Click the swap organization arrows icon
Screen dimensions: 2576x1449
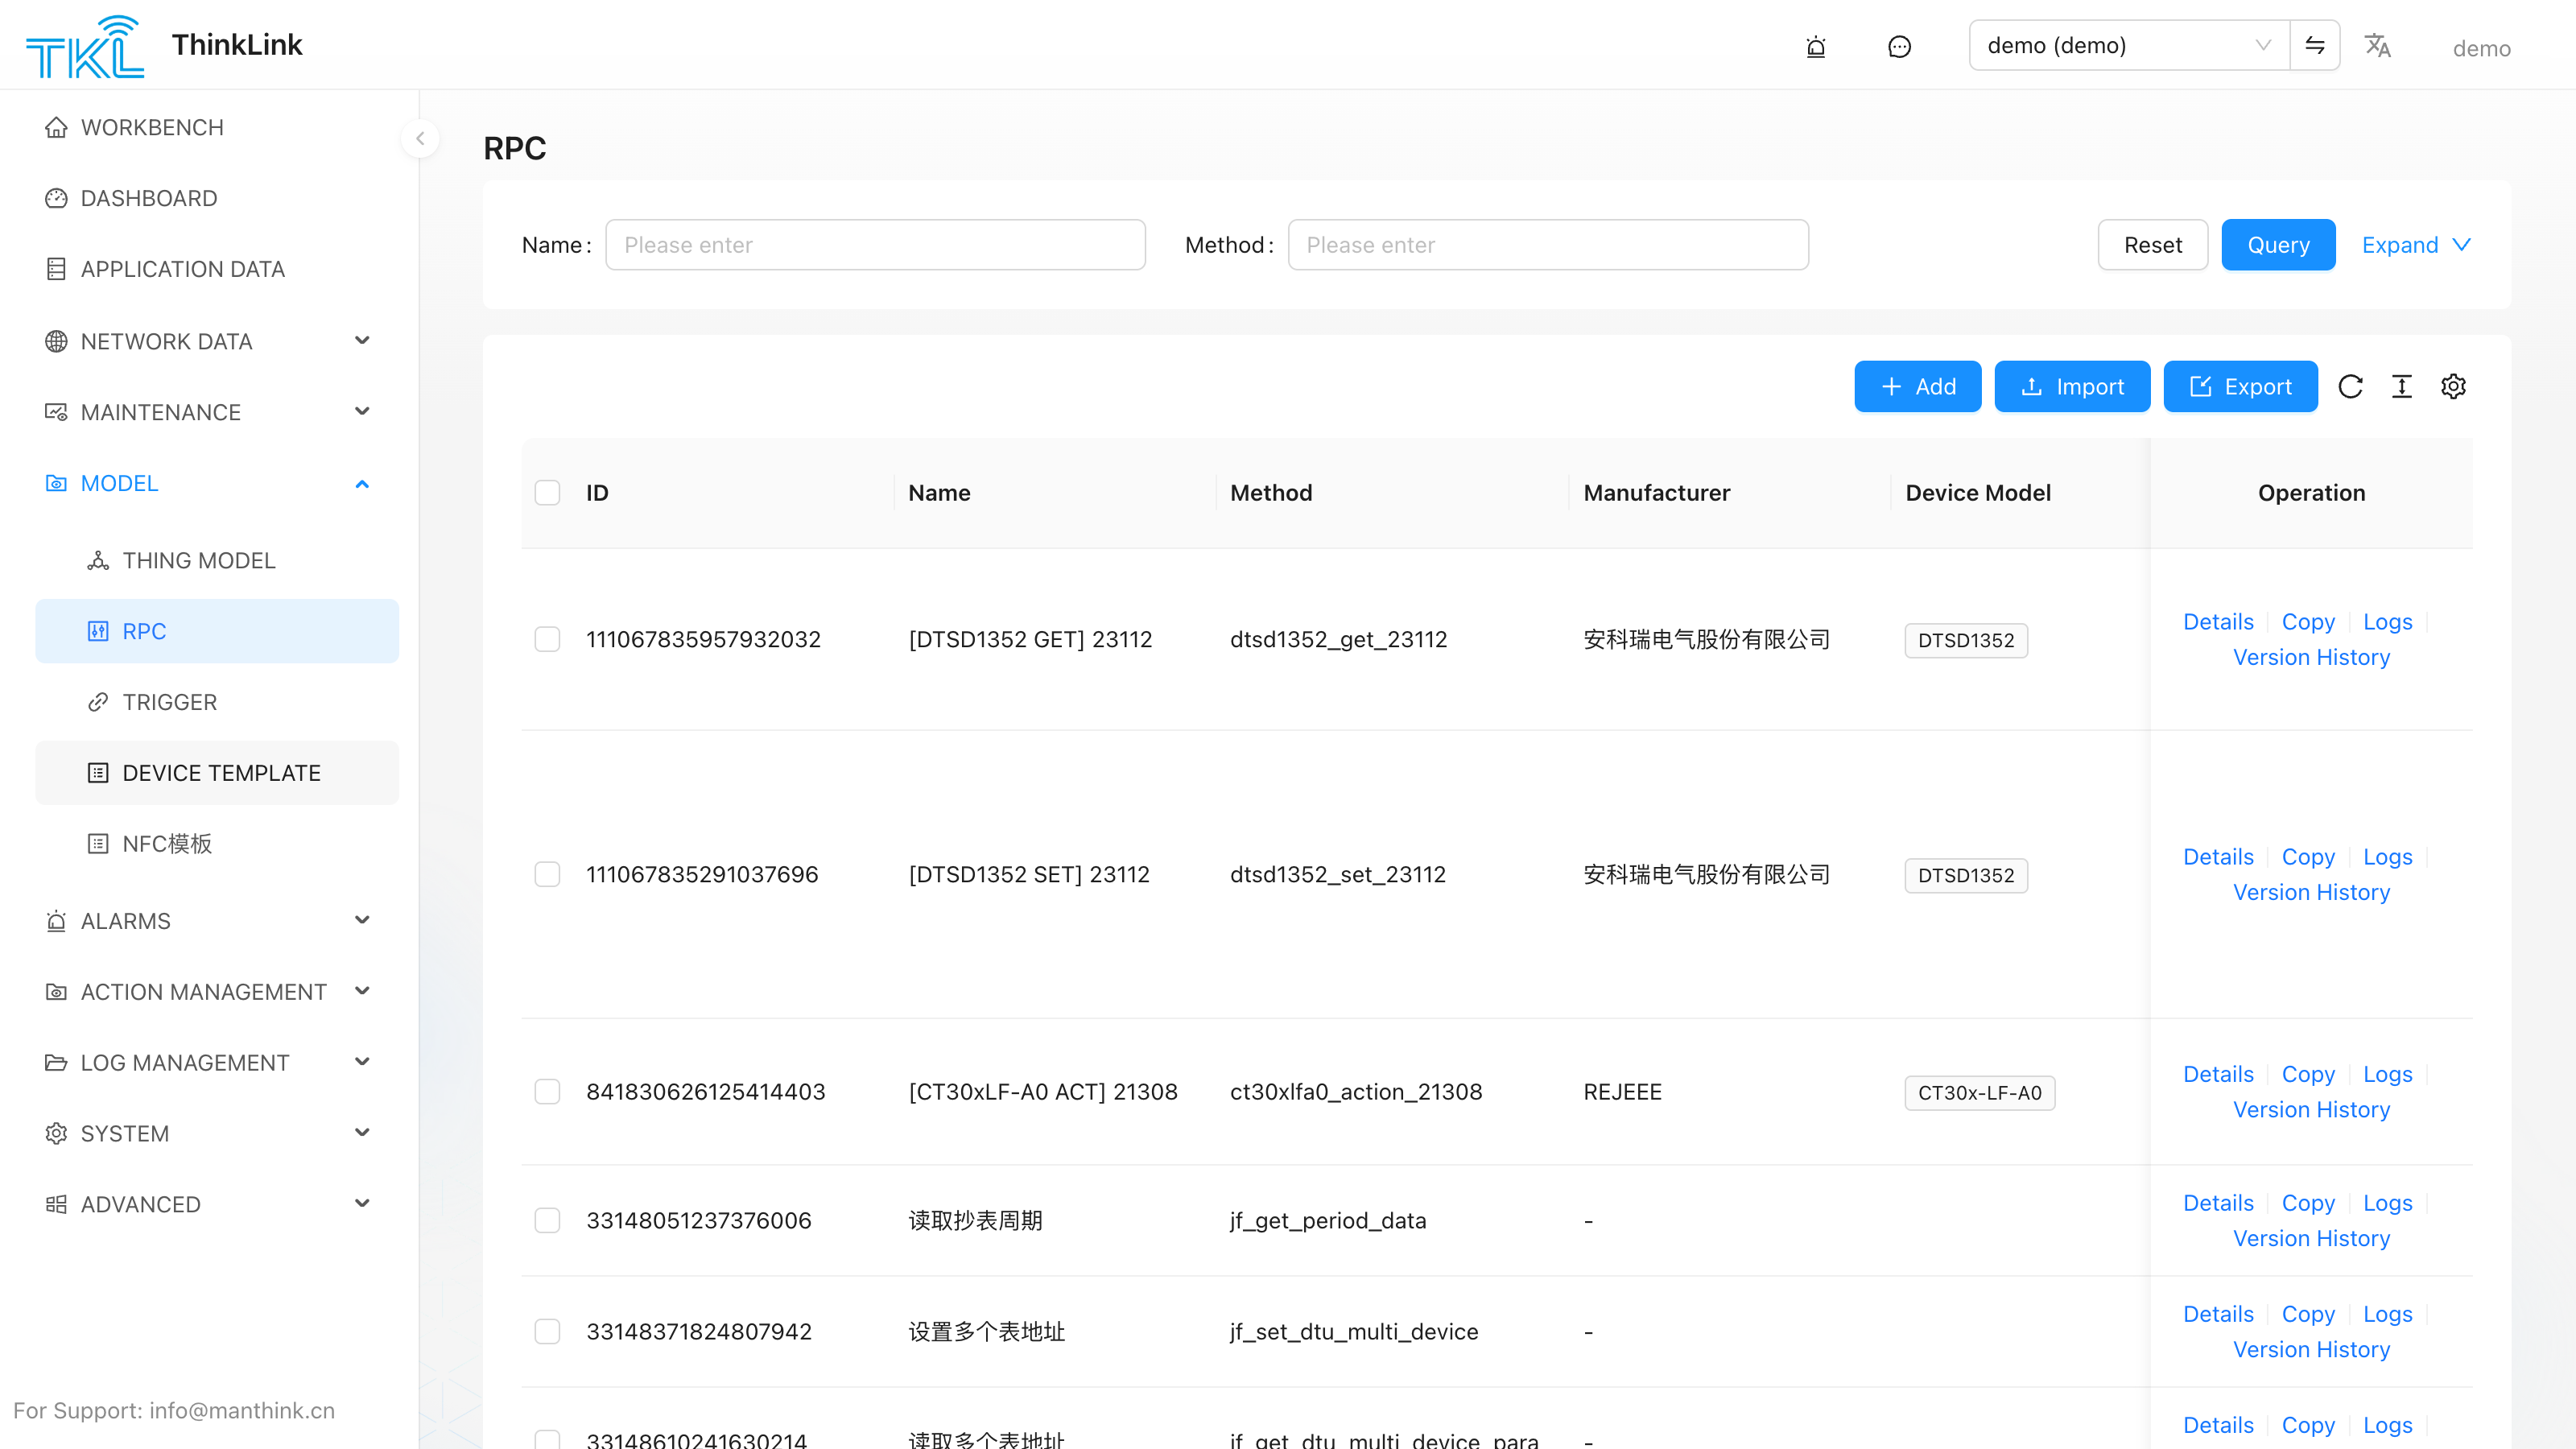pyautogui.click(x=2315, y=45)
